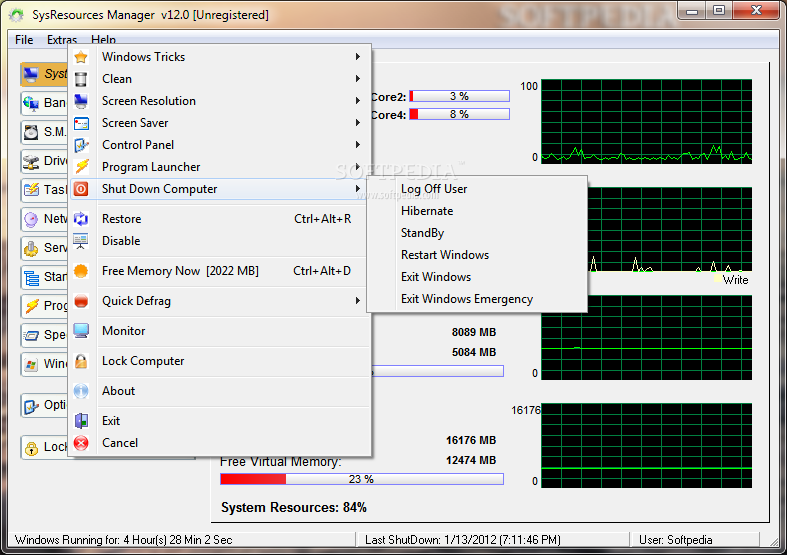Click the orange Free Memory icon
Screen dimensions: 787x555
(x=81, y=271)
